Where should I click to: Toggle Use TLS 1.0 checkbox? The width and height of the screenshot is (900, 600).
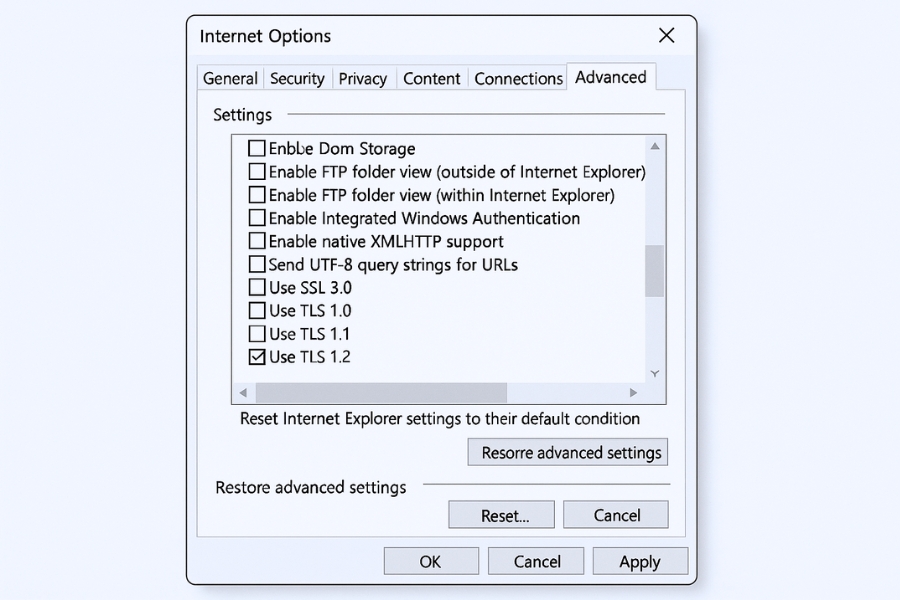pyautogui.click(x=257, y=311)
